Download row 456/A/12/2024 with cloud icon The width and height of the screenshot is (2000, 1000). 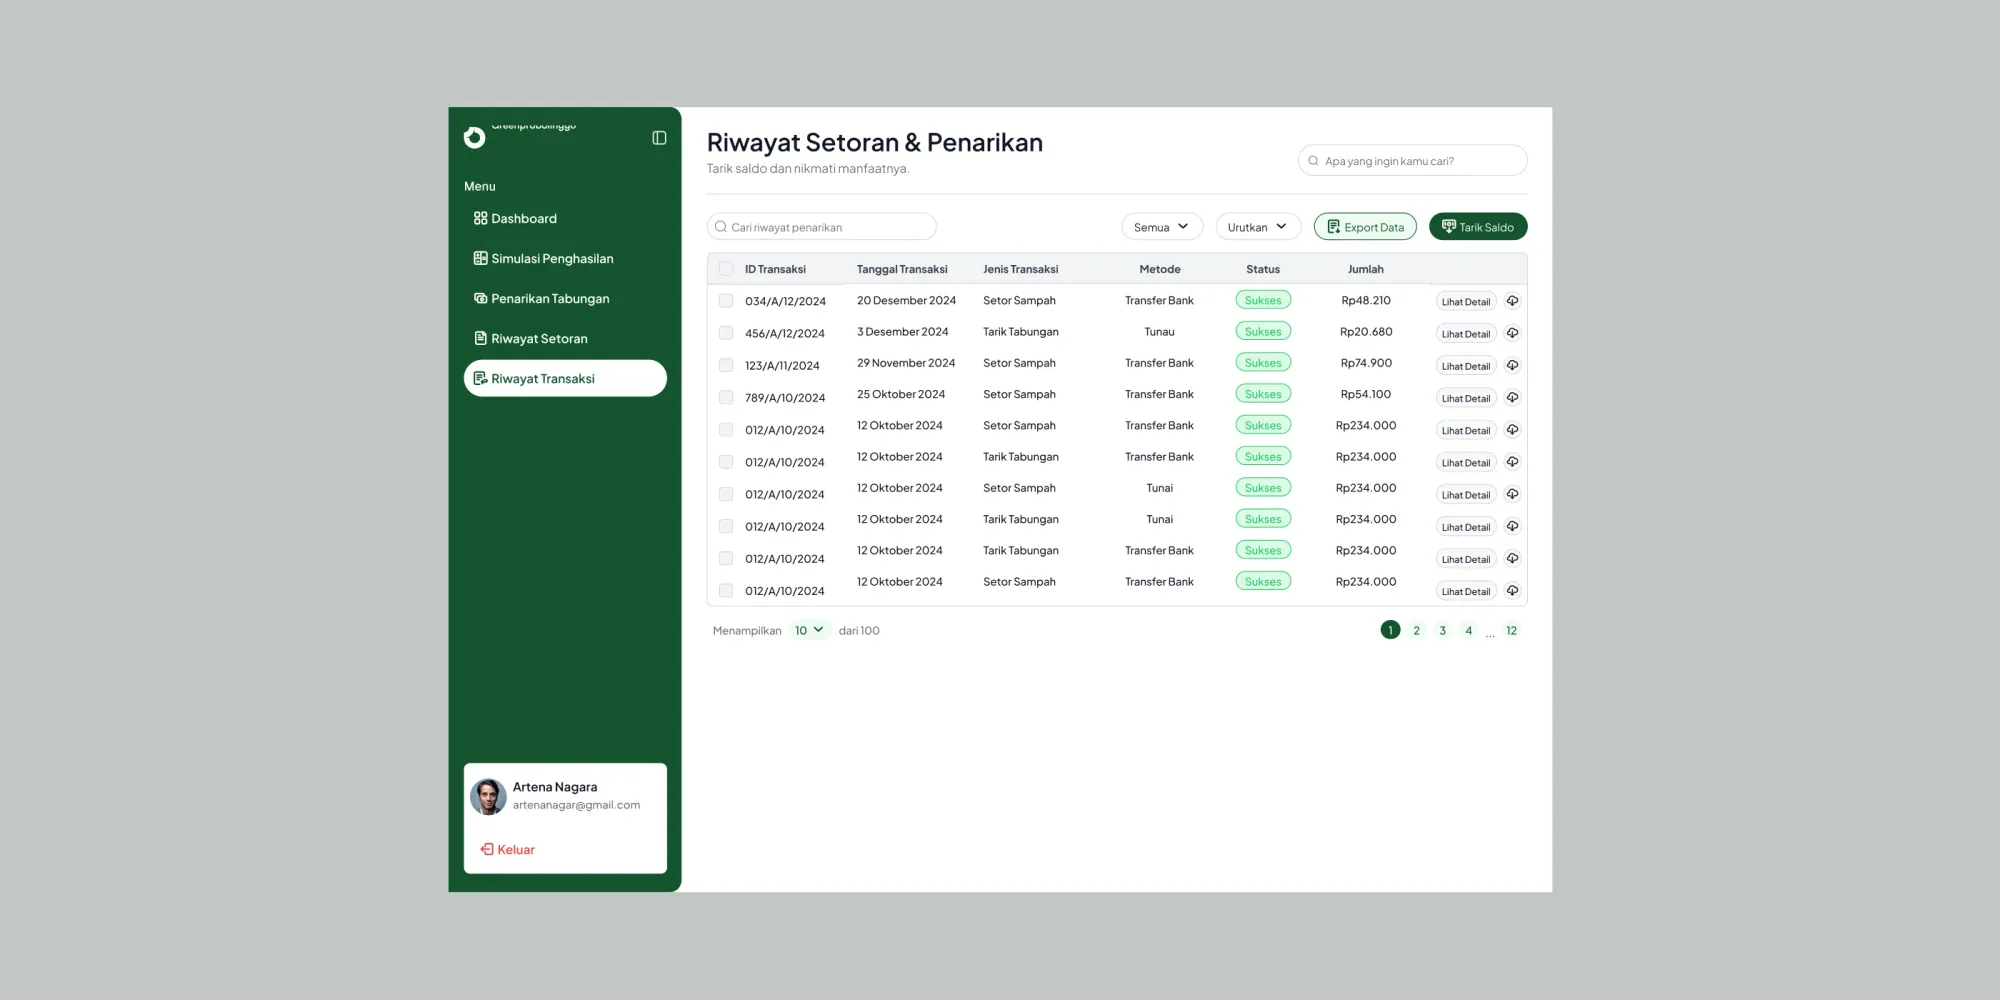(x=1512, y=333)
